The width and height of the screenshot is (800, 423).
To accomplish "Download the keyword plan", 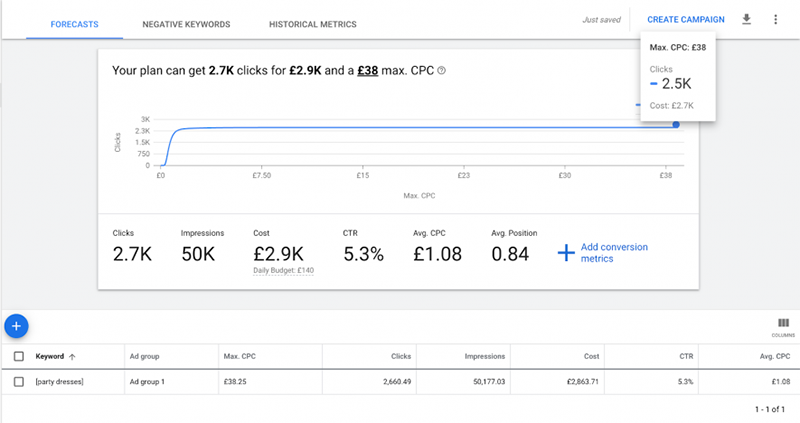I will (746, 19).
